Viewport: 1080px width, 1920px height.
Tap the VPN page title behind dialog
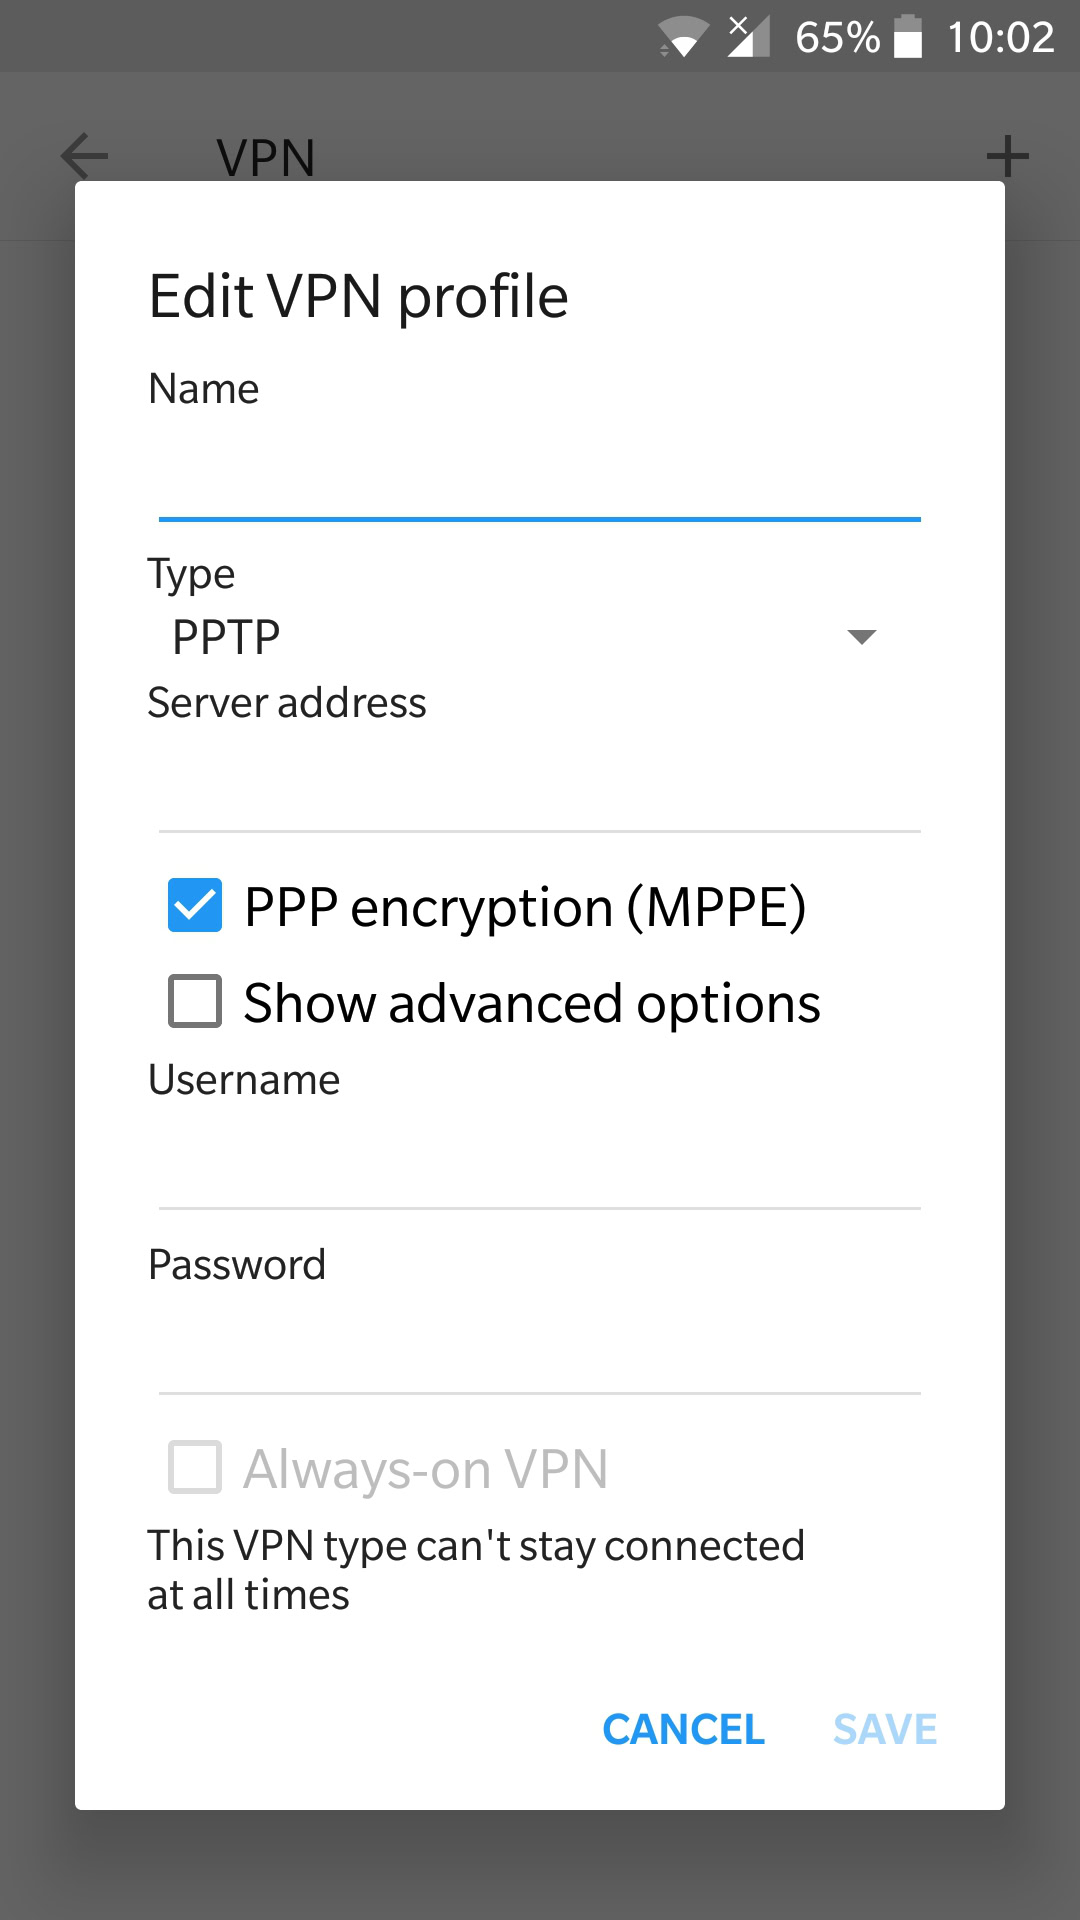266,158
